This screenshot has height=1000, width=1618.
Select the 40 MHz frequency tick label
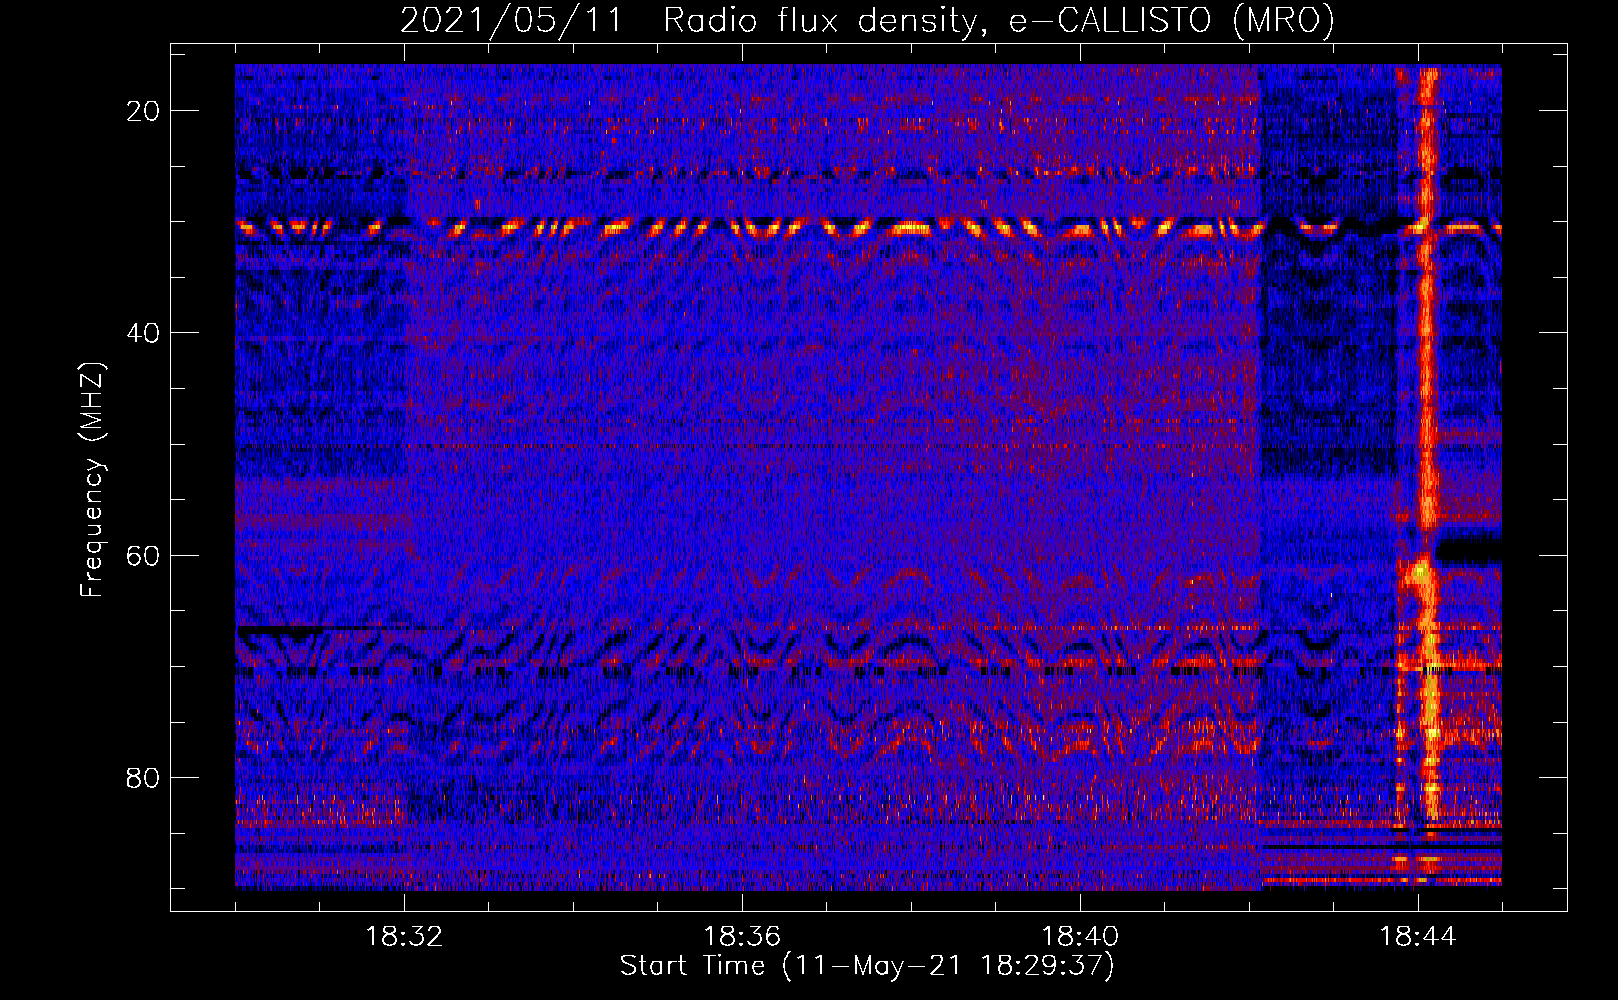[143, 333]
